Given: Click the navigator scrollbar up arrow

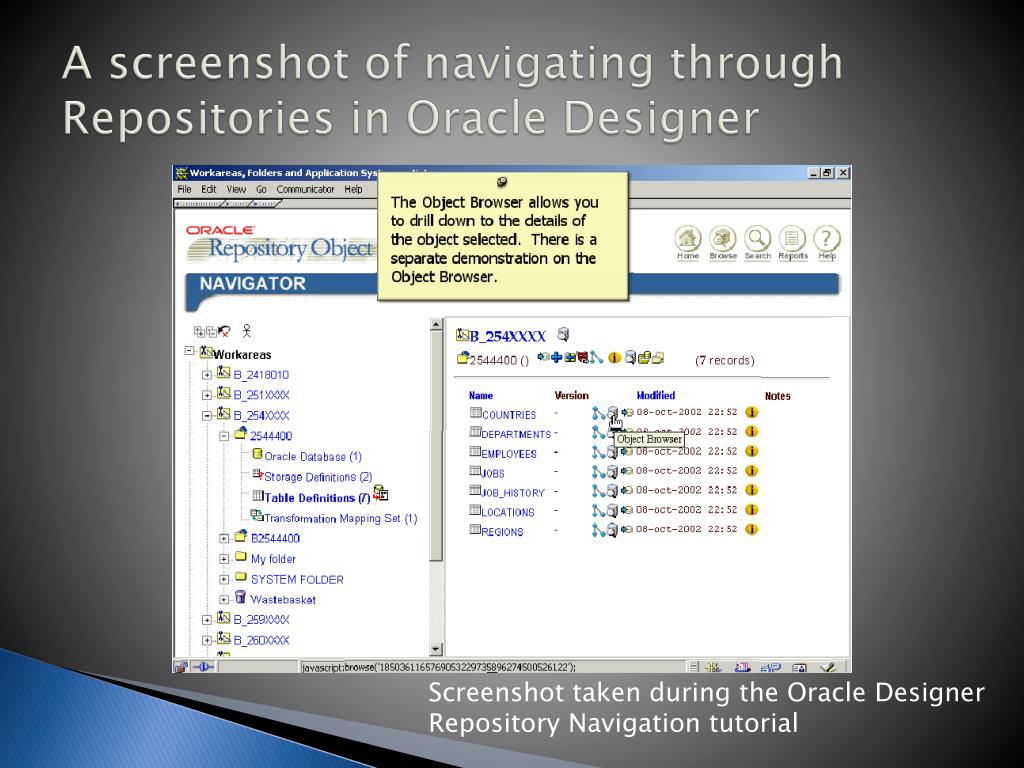Looking at the screenshot, I should (436, 324).
